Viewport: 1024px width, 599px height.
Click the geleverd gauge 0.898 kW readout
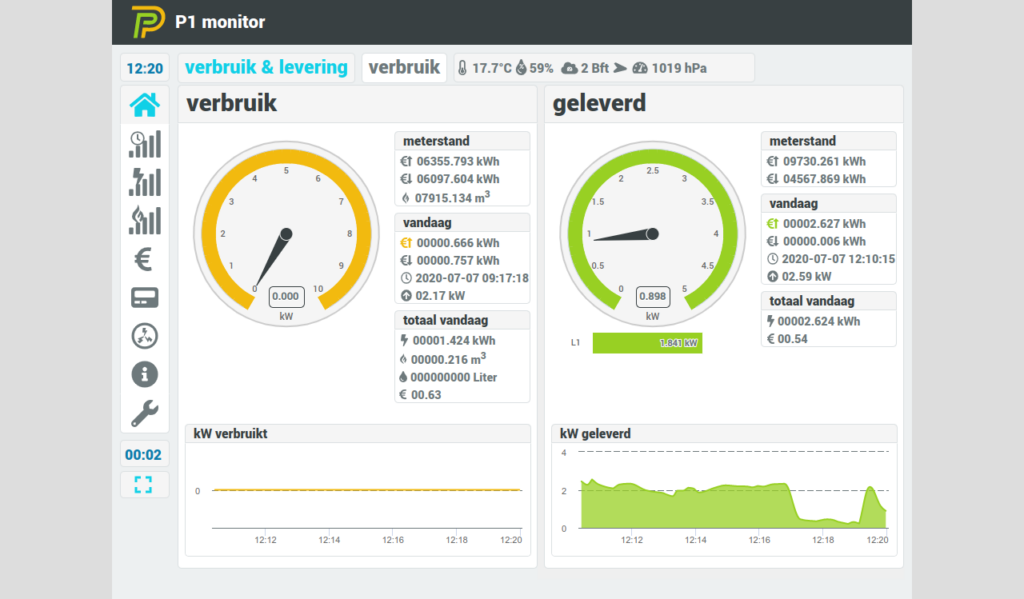point(652,297)
